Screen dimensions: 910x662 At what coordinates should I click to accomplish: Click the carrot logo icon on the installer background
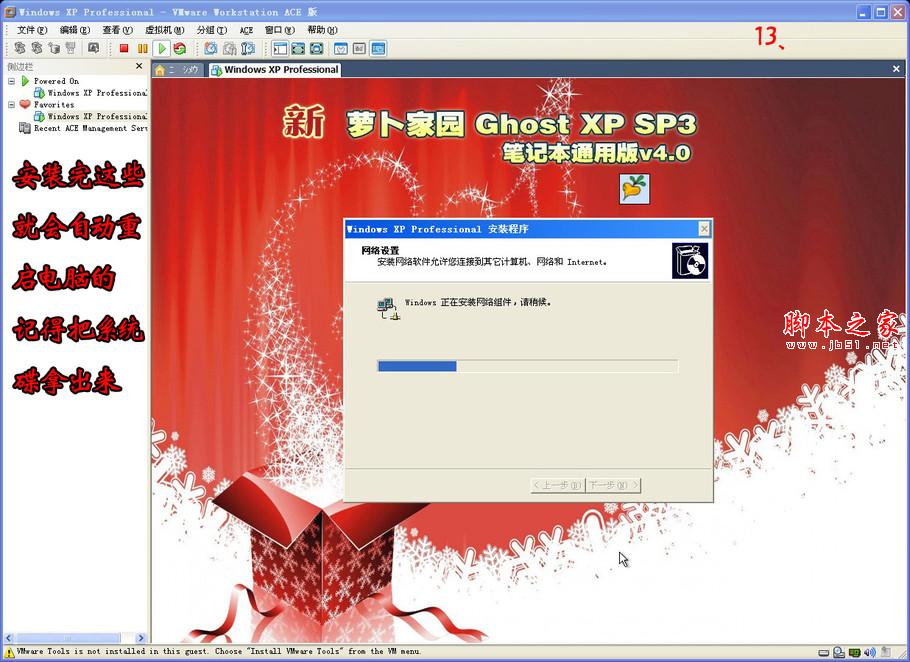pos(634,189)
